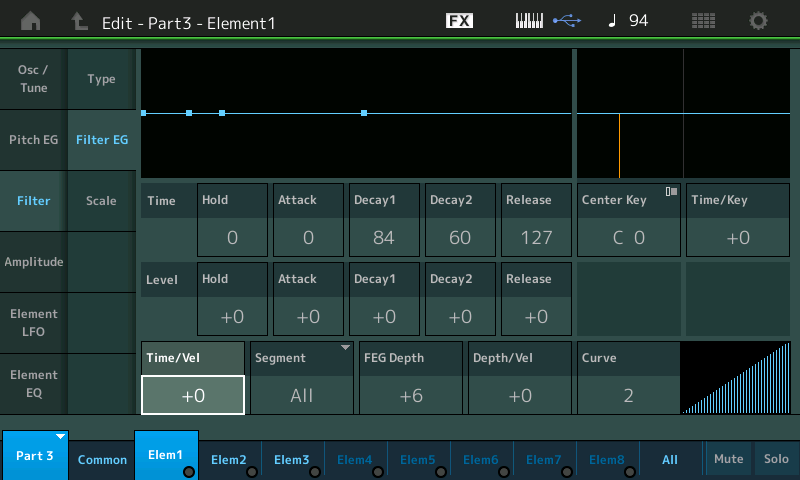Open the grid utility icon
800x480 pixels.
[x=703, y=21]
